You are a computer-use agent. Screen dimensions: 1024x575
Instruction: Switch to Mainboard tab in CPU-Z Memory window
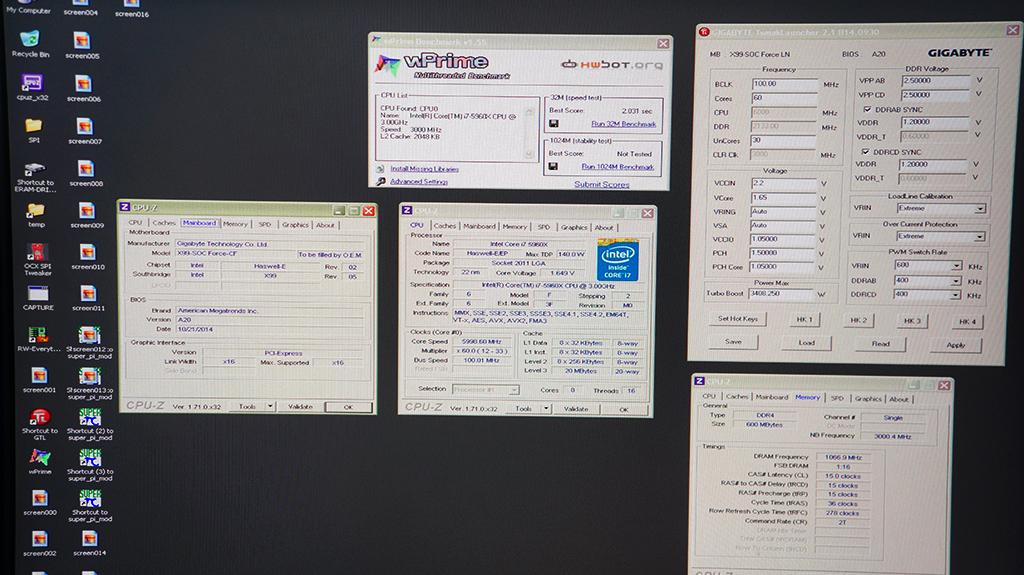point(771,397)
